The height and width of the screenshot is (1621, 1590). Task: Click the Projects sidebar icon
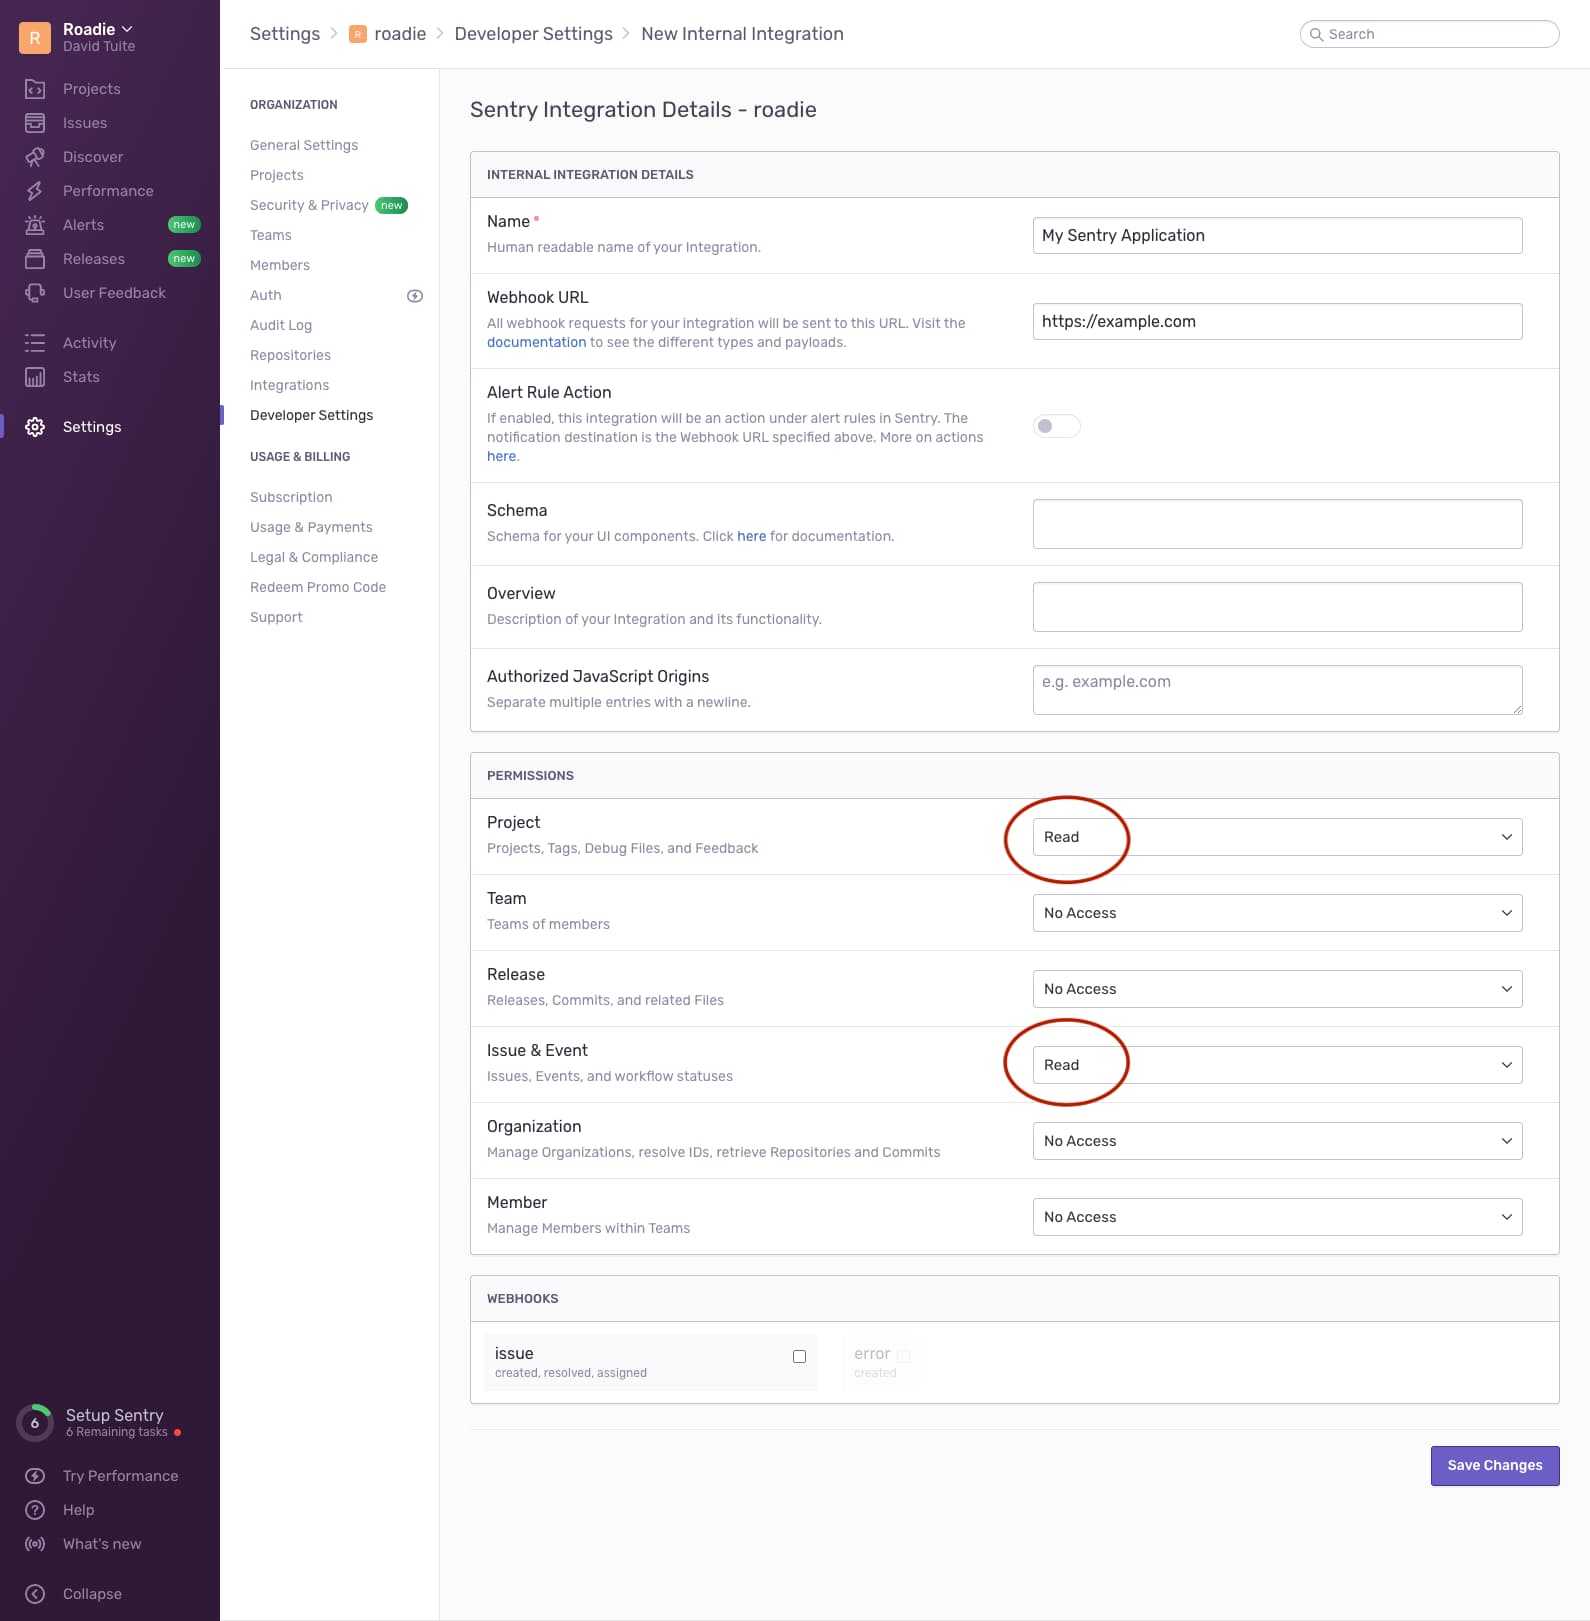35,89
